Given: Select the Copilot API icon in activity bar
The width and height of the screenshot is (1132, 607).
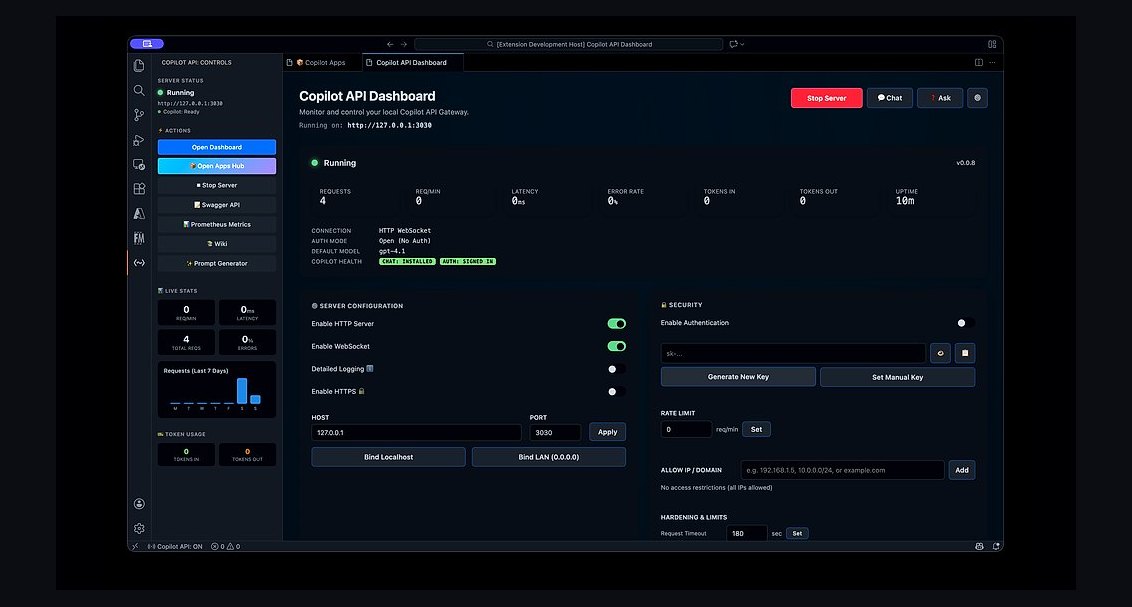Looking at the screenshot, I should [139, 263].
